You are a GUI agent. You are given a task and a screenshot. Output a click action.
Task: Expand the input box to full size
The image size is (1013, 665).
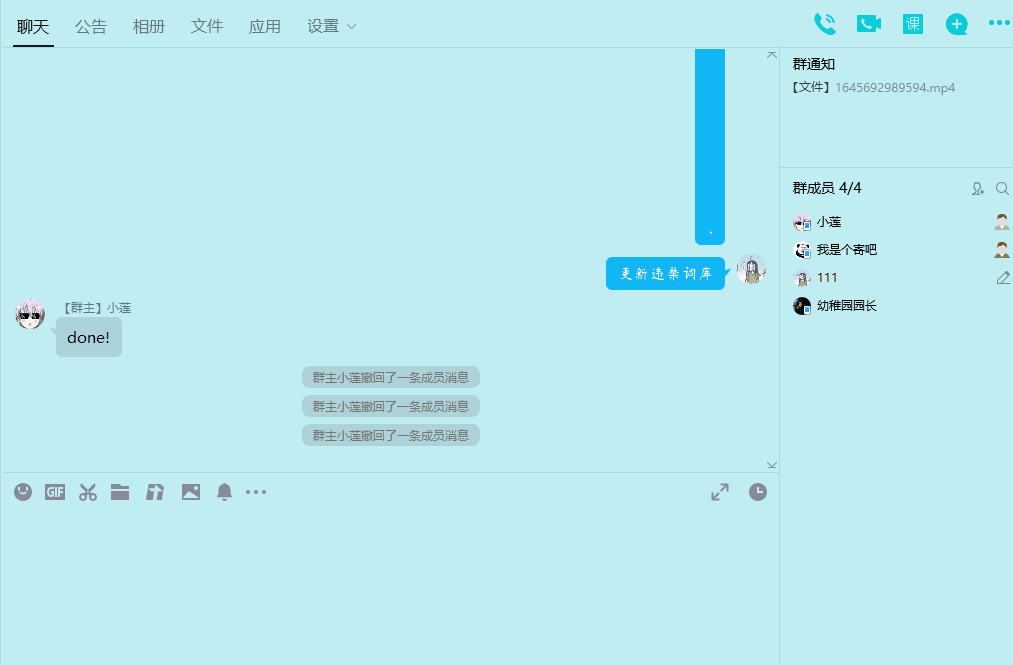[x=720, y=492]
